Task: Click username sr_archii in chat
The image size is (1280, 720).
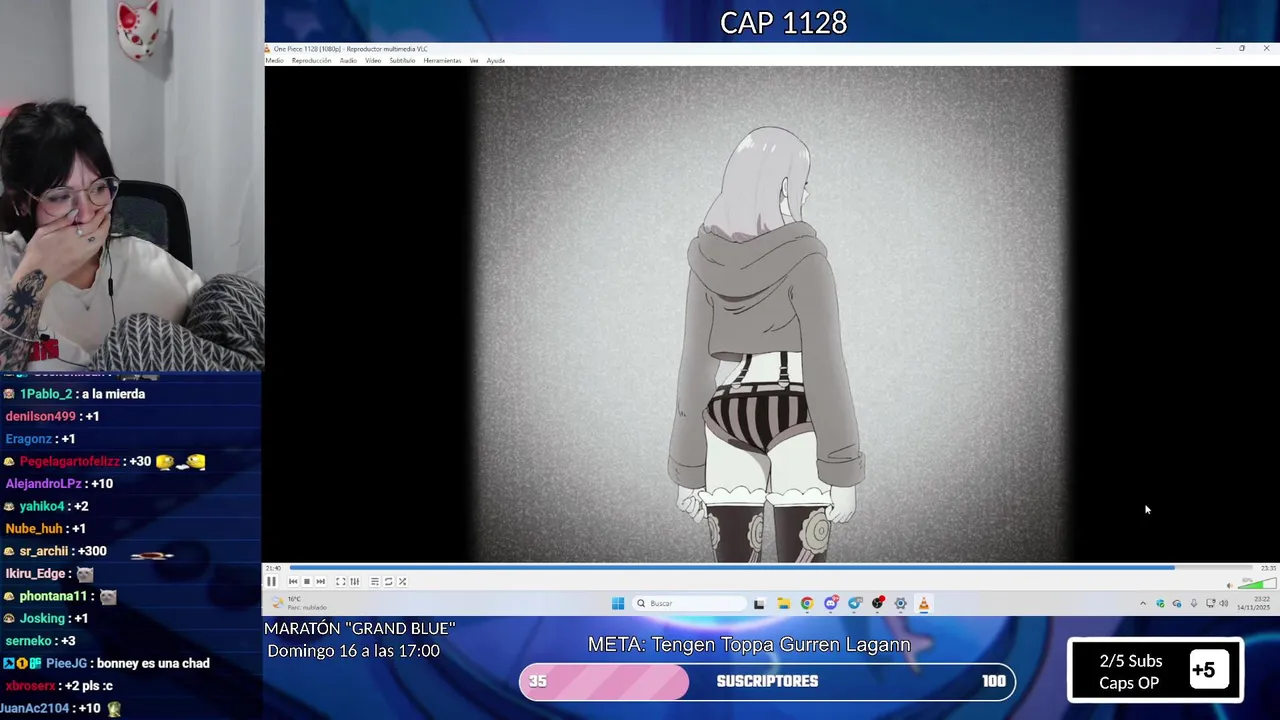Action: (x=44, y=551)
